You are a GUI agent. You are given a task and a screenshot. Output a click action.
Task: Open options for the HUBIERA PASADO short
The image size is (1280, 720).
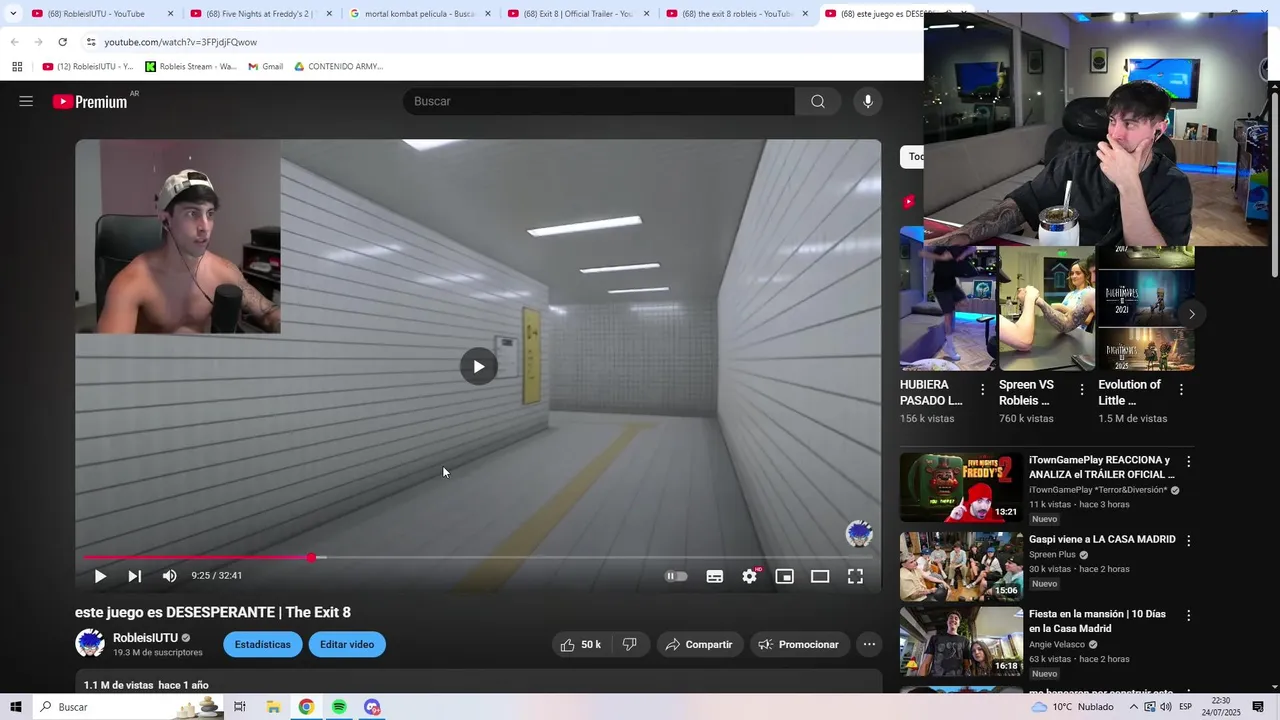click(x=983, y=390)
